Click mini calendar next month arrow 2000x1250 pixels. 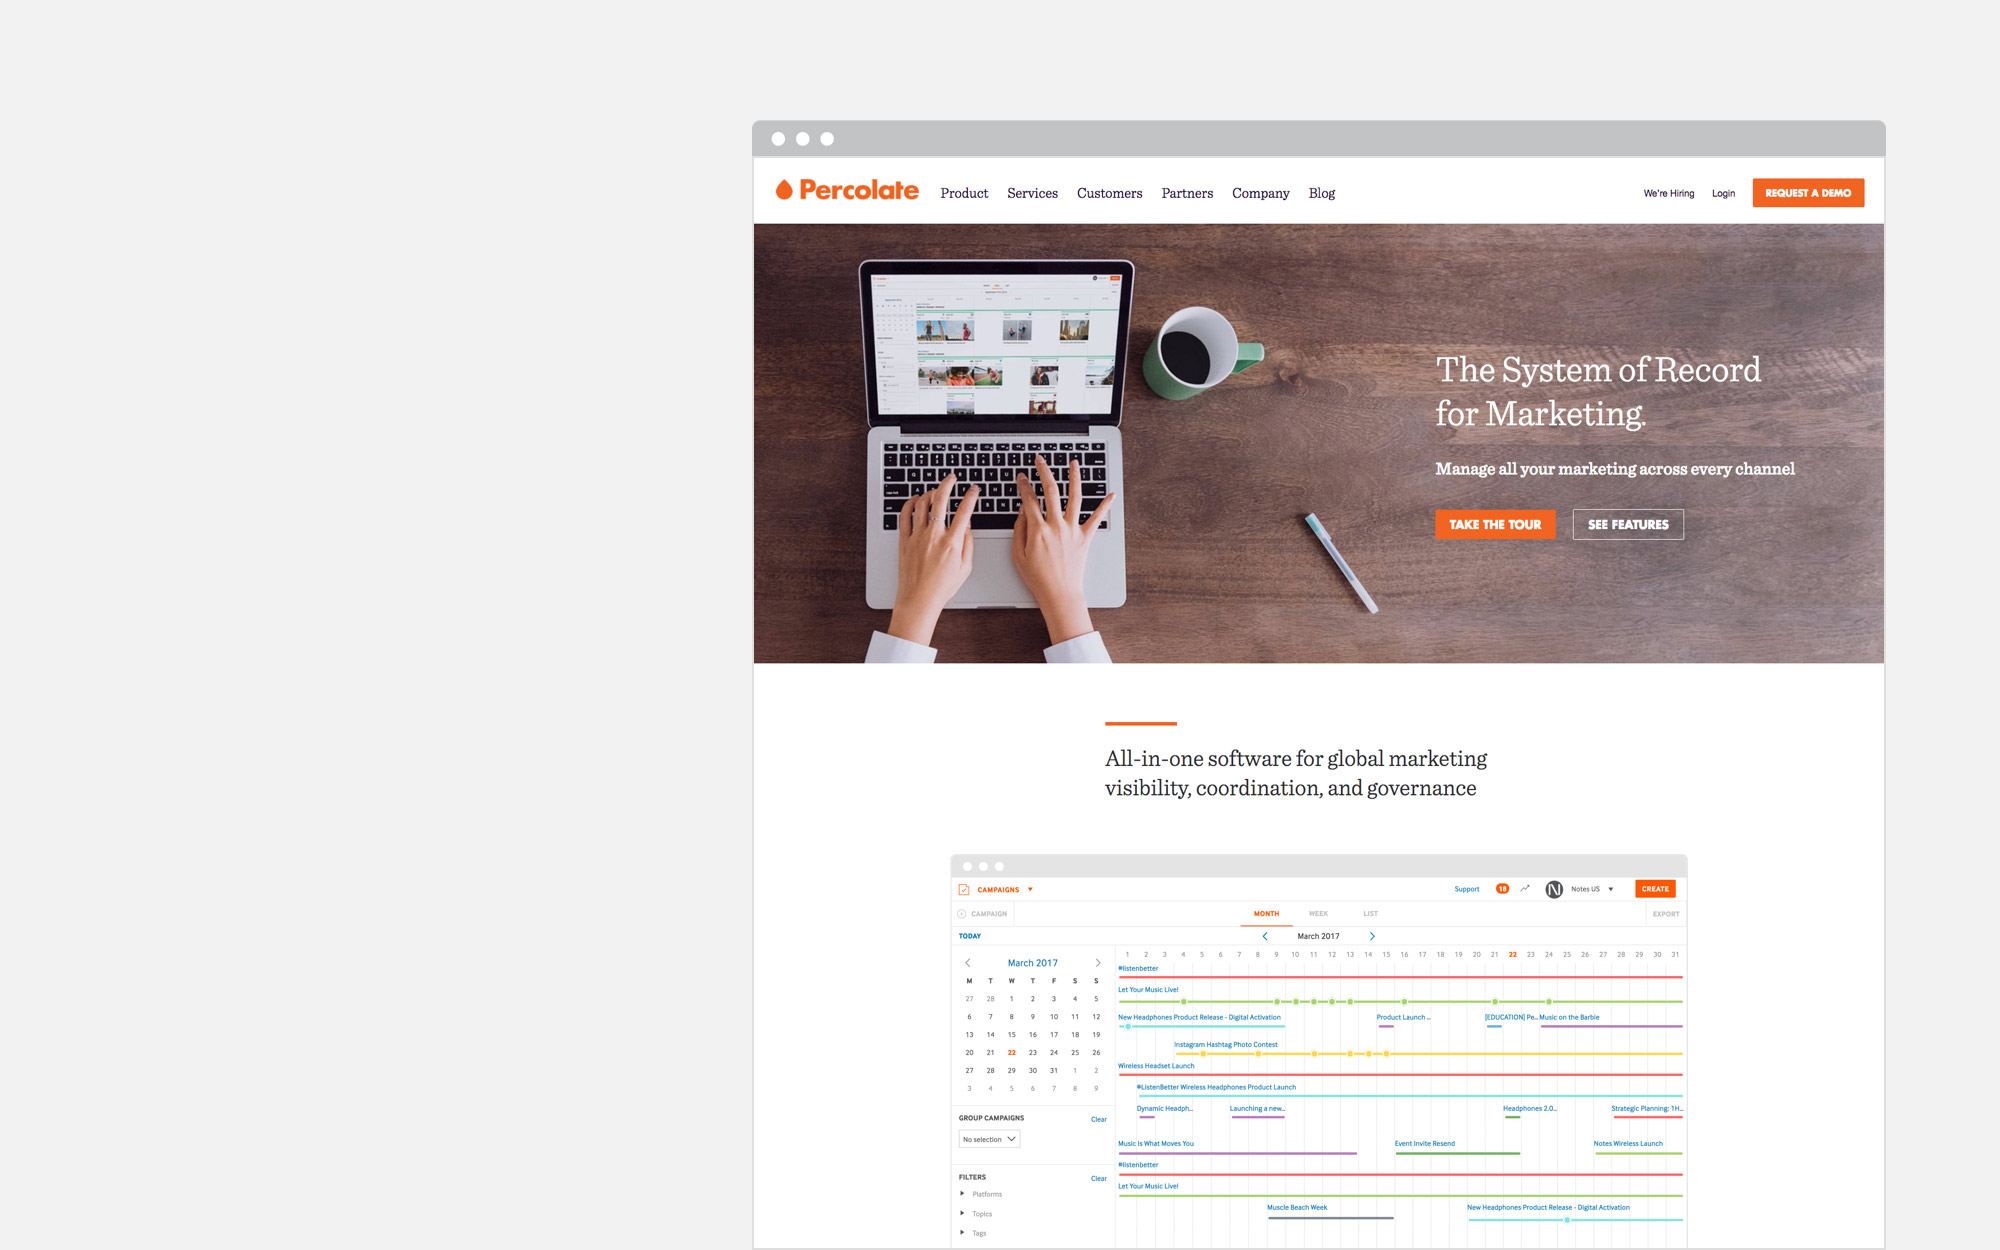tap(1098, 963)
